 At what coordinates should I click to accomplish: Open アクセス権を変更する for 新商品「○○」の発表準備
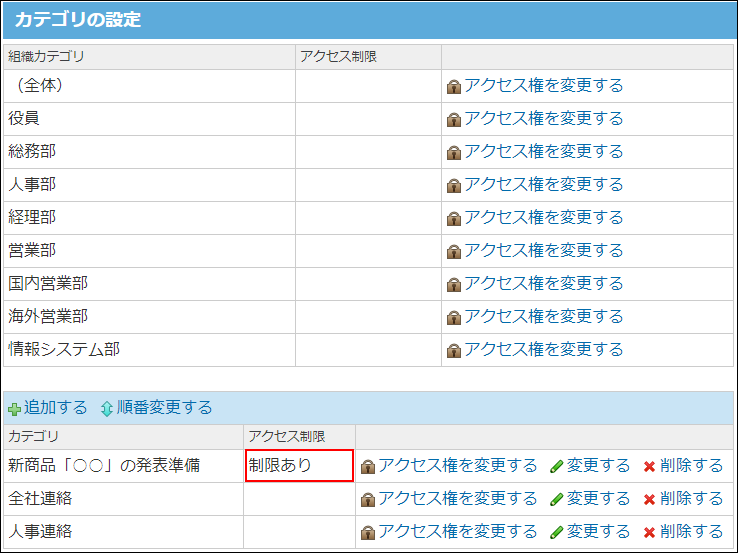[457, 465]
